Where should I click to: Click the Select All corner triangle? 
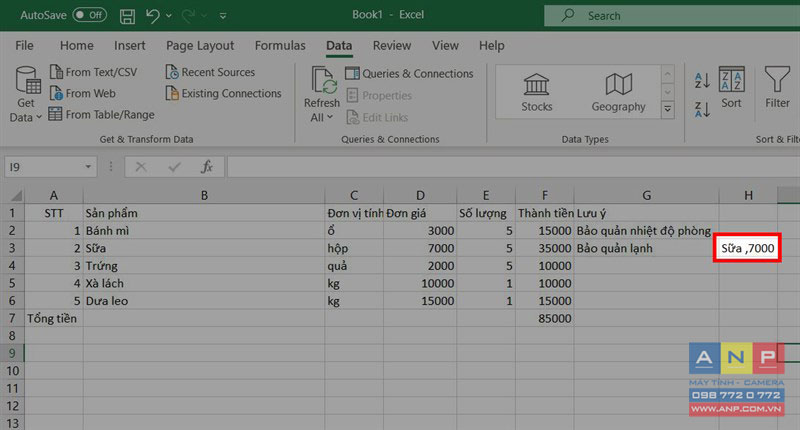click(x=16, y=195)
